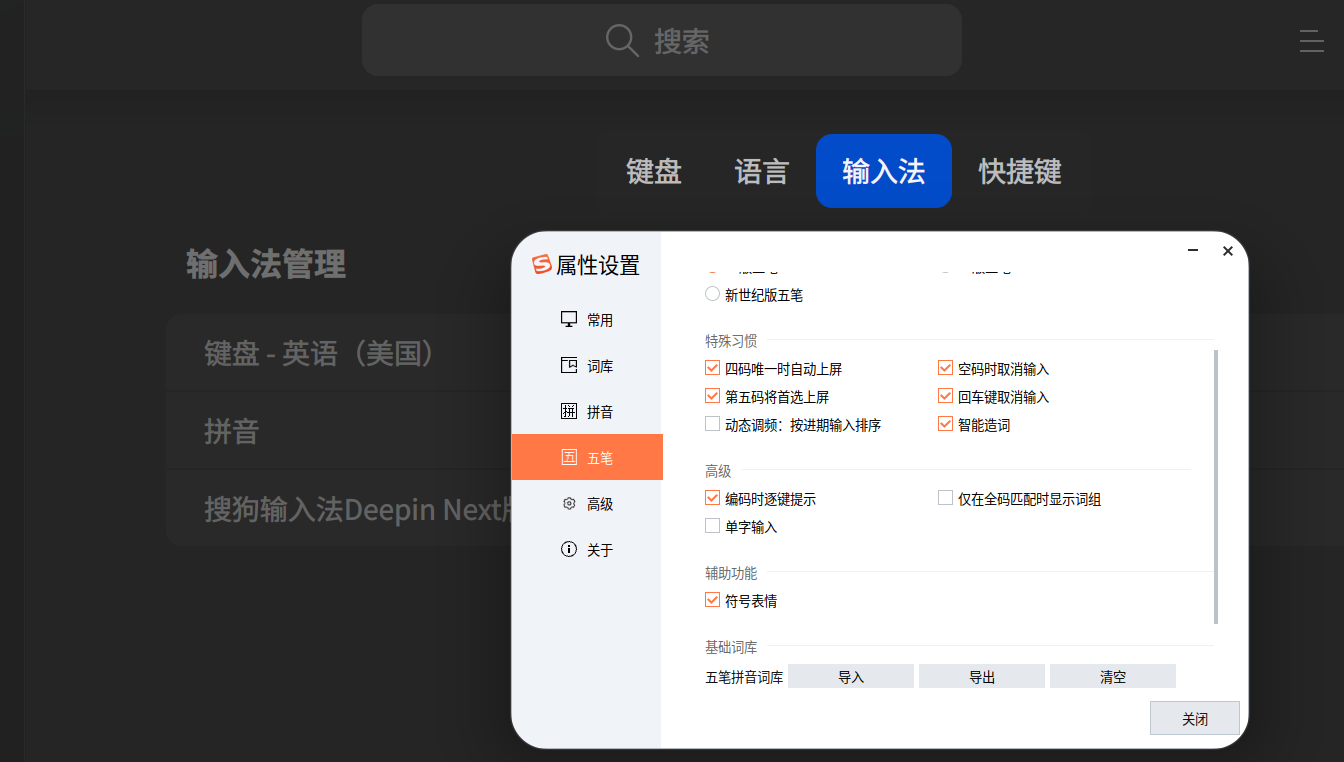Open the hamburger menu at top right
Image resolution: width=1344 pixels, height=762 pixels.
tap(1311, 40)
